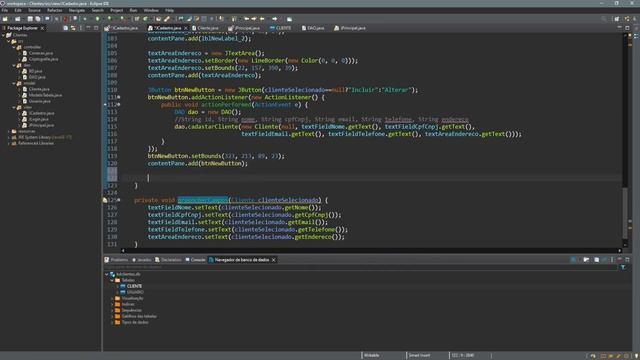Close the active JCadastro.java tab
Screen dimensions: 640x360
pos(186,28)
